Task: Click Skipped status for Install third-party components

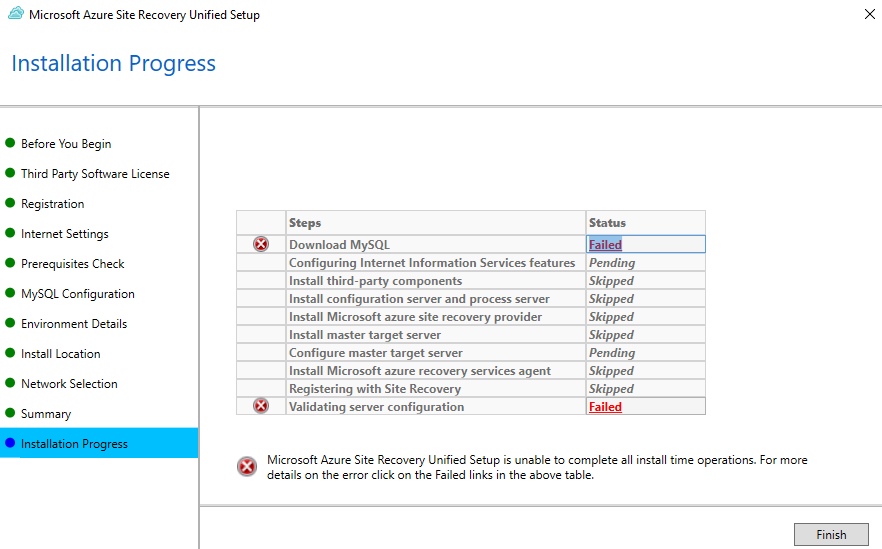Action: tap(611, 281)
